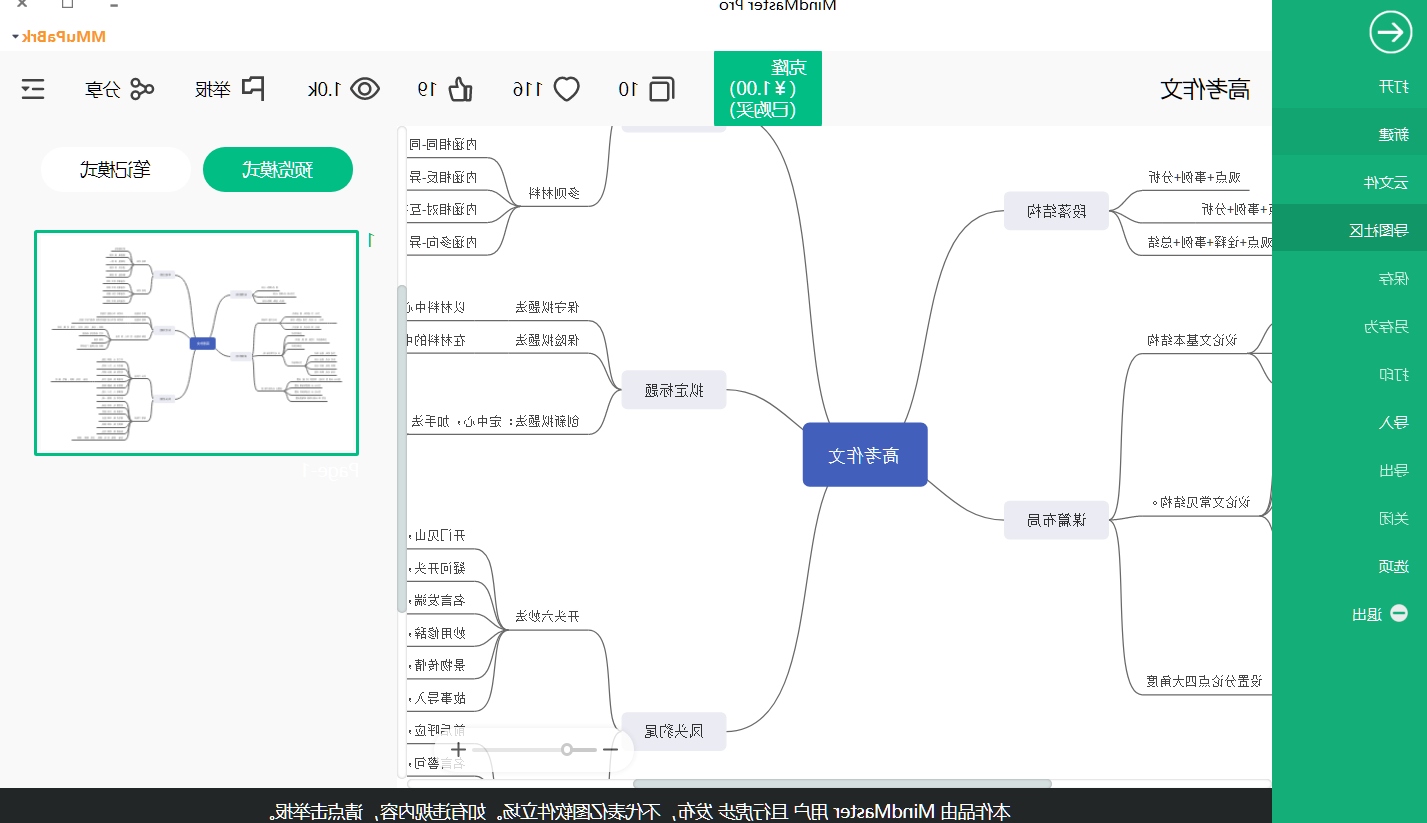Click the 高考作文 title in header
This screenshot has height=823, width=1427.
pos(1206,89)
